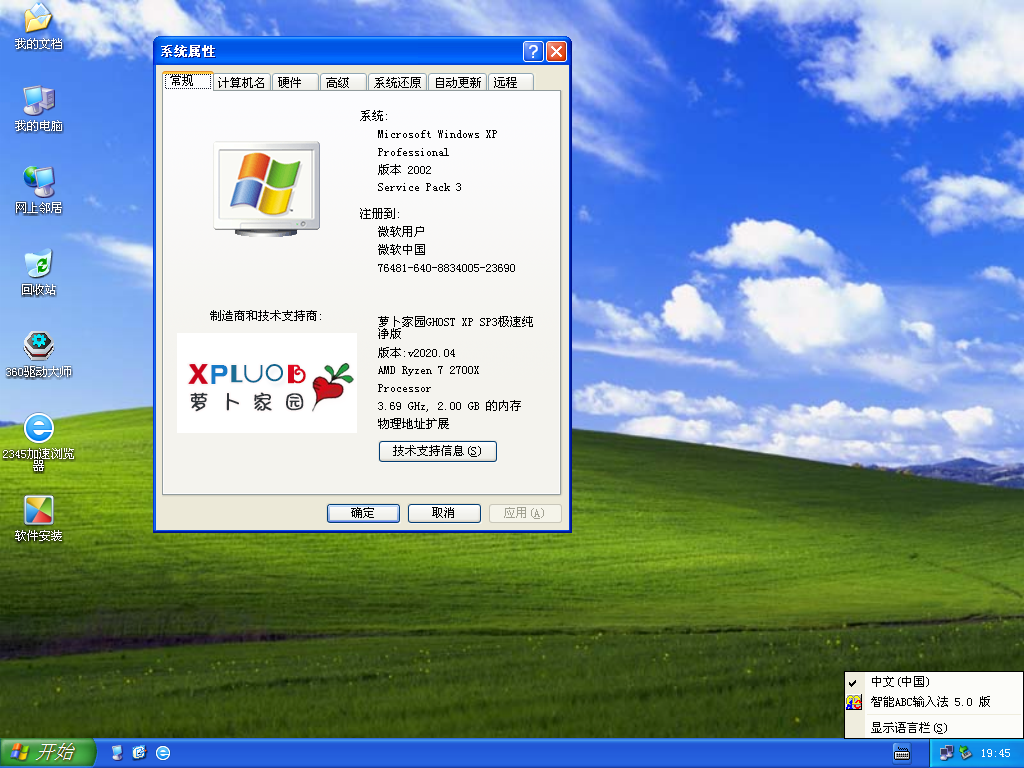Click blue browser icon in quick launch

point(163,753)
